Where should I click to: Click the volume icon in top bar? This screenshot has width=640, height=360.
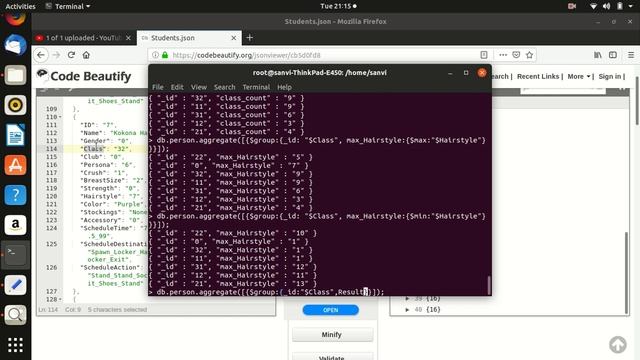pyautogui.click(x=607, y=6)
